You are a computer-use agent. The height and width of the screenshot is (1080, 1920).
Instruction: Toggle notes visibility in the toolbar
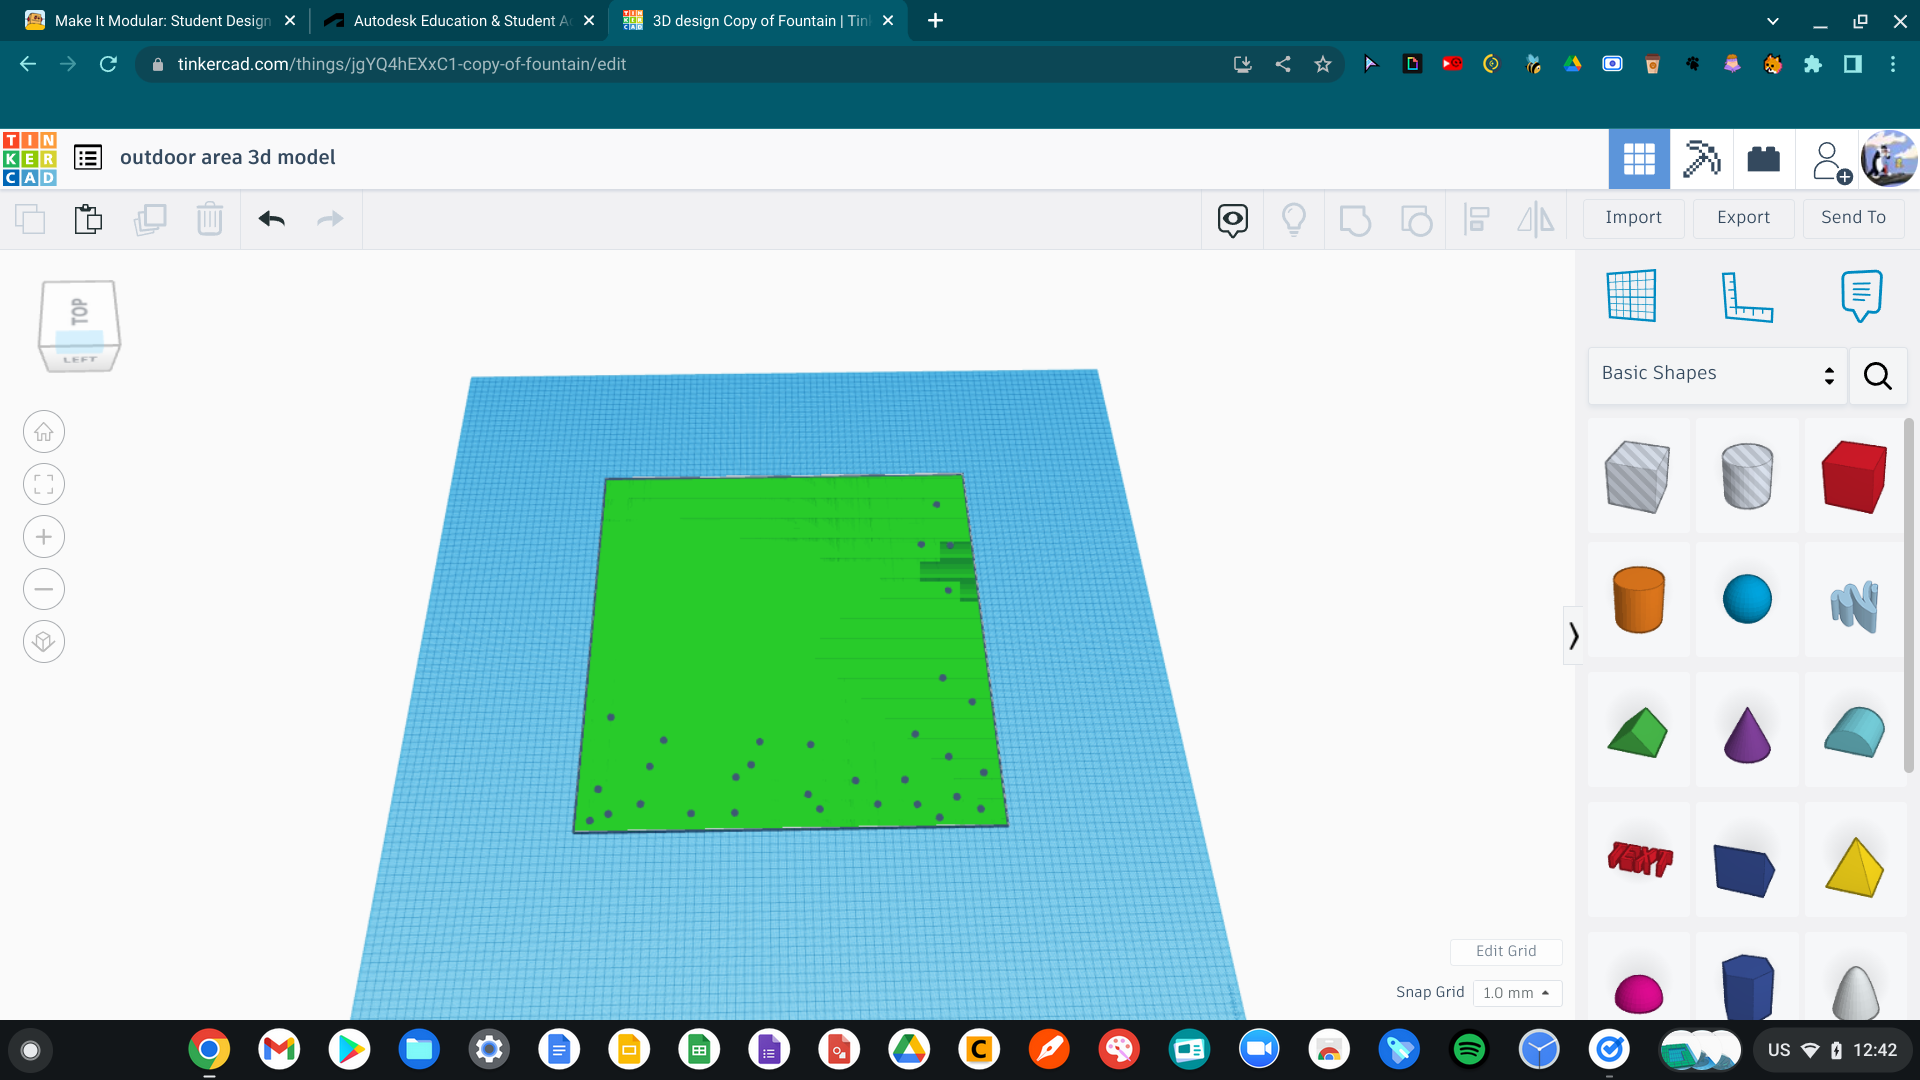(1232, 219)
